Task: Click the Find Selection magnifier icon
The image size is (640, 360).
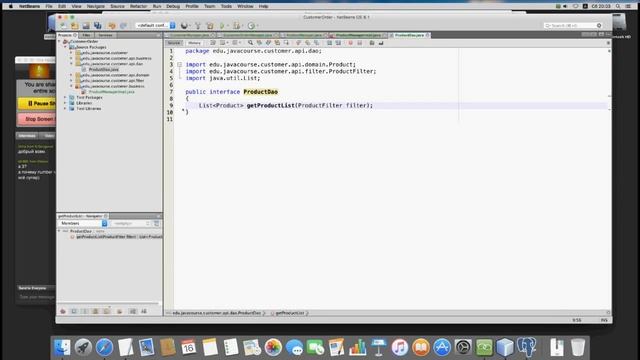Action: [x=250, y=43]
